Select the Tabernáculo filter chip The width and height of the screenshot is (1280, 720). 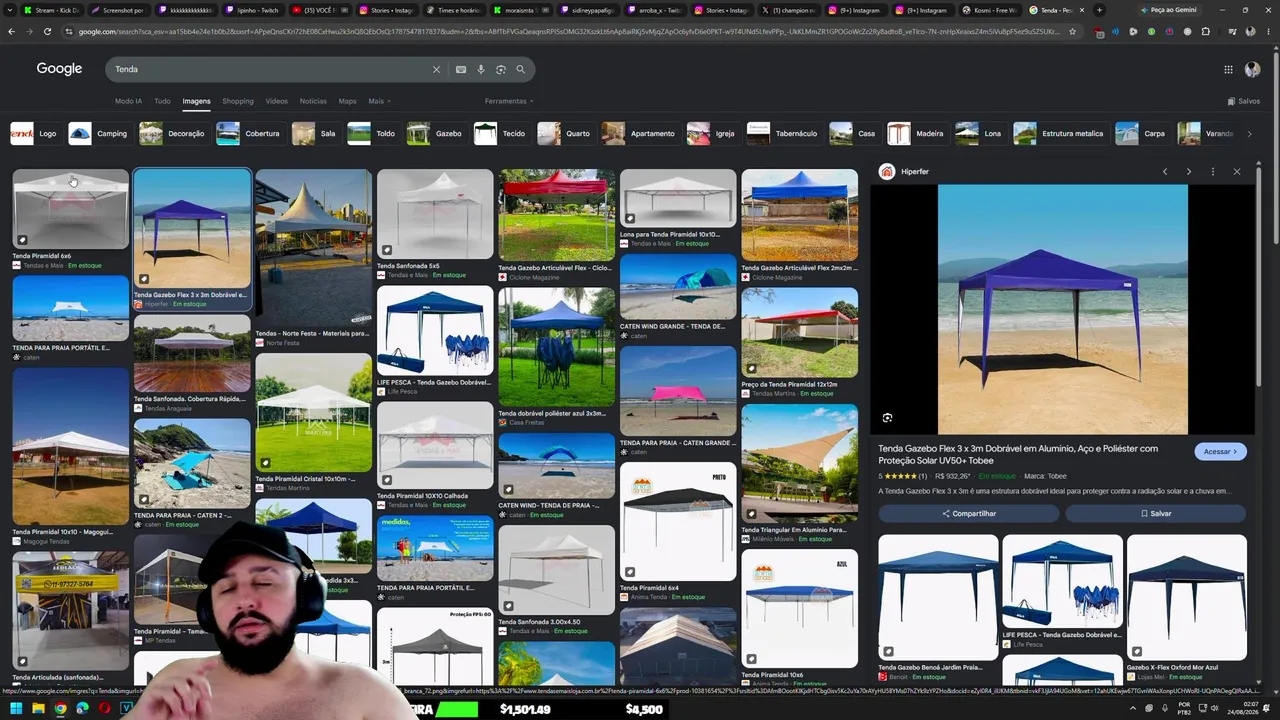coord(783,133)
